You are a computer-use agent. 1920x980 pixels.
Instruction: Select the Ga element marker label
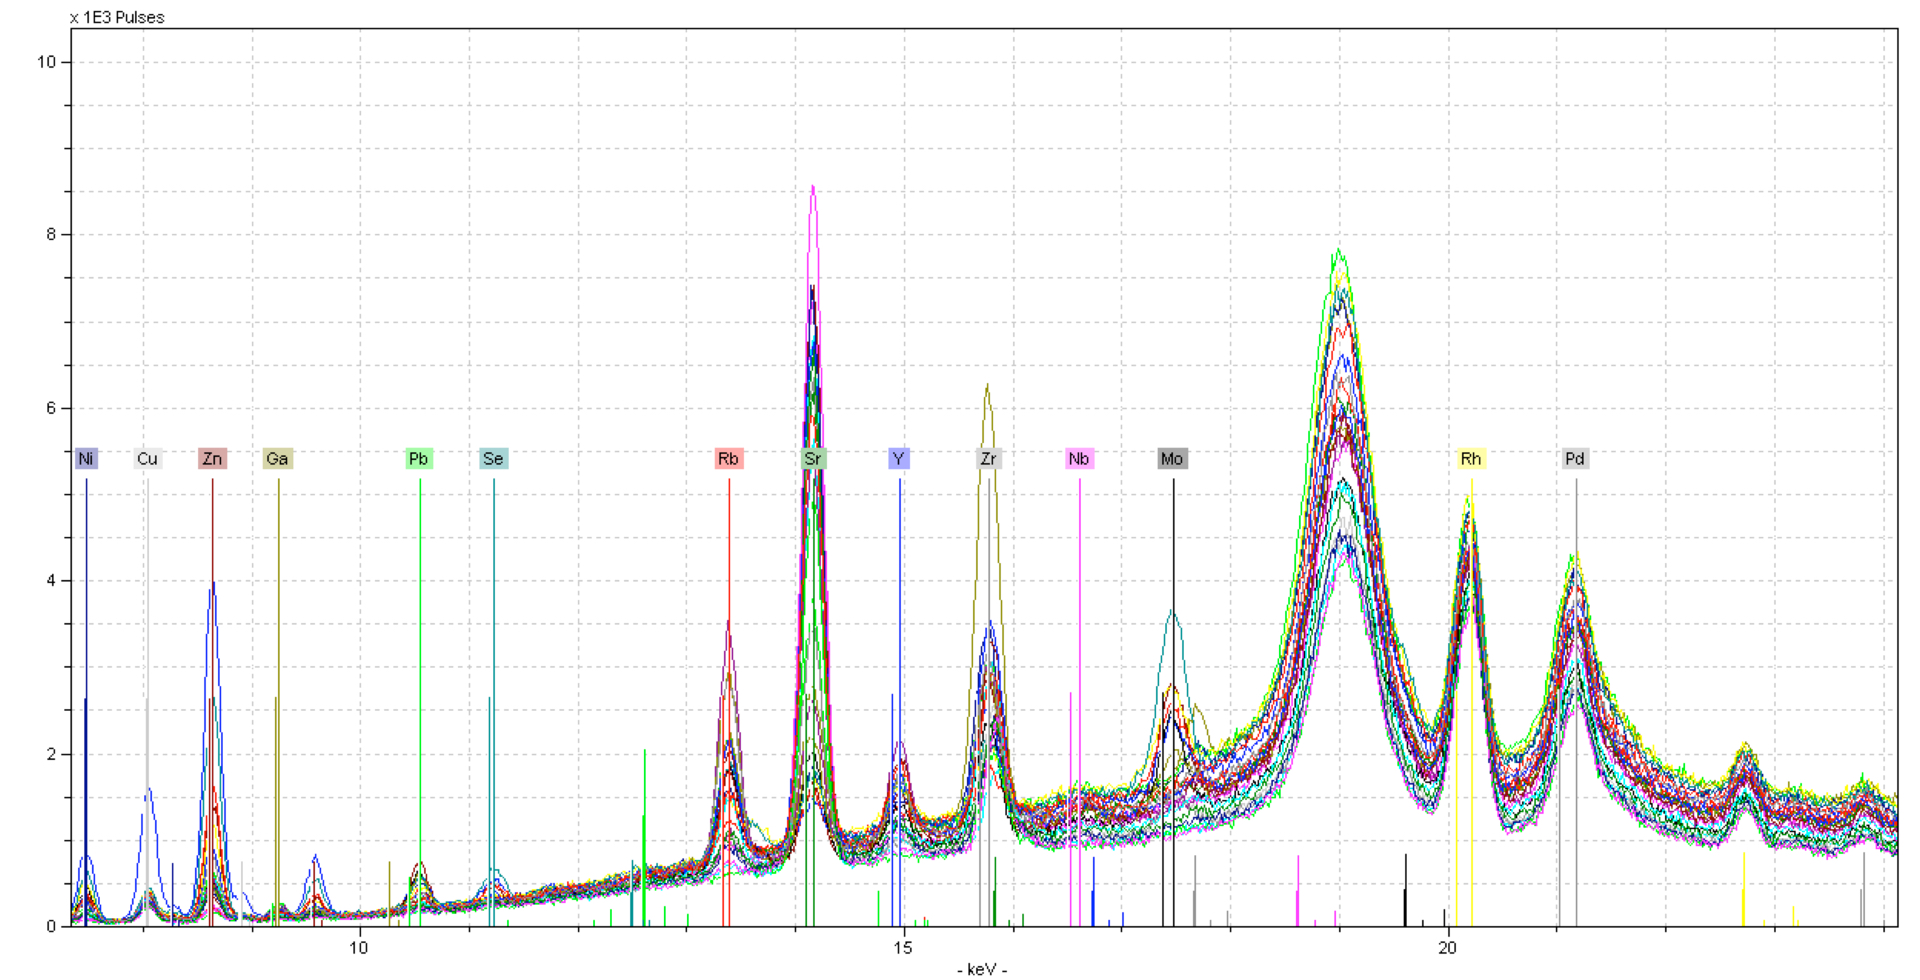point(277,459)
